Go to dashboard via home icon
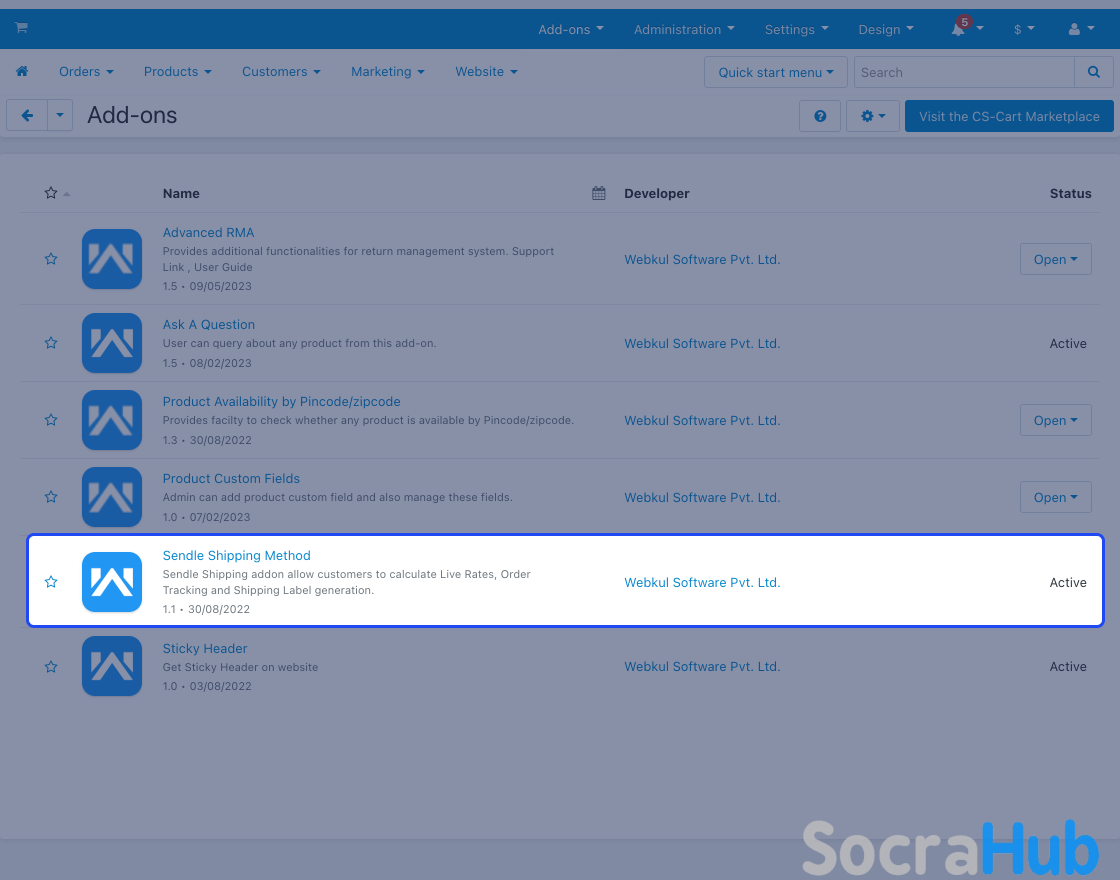Viewport: 1120px width, 880px height. point(22,72)
